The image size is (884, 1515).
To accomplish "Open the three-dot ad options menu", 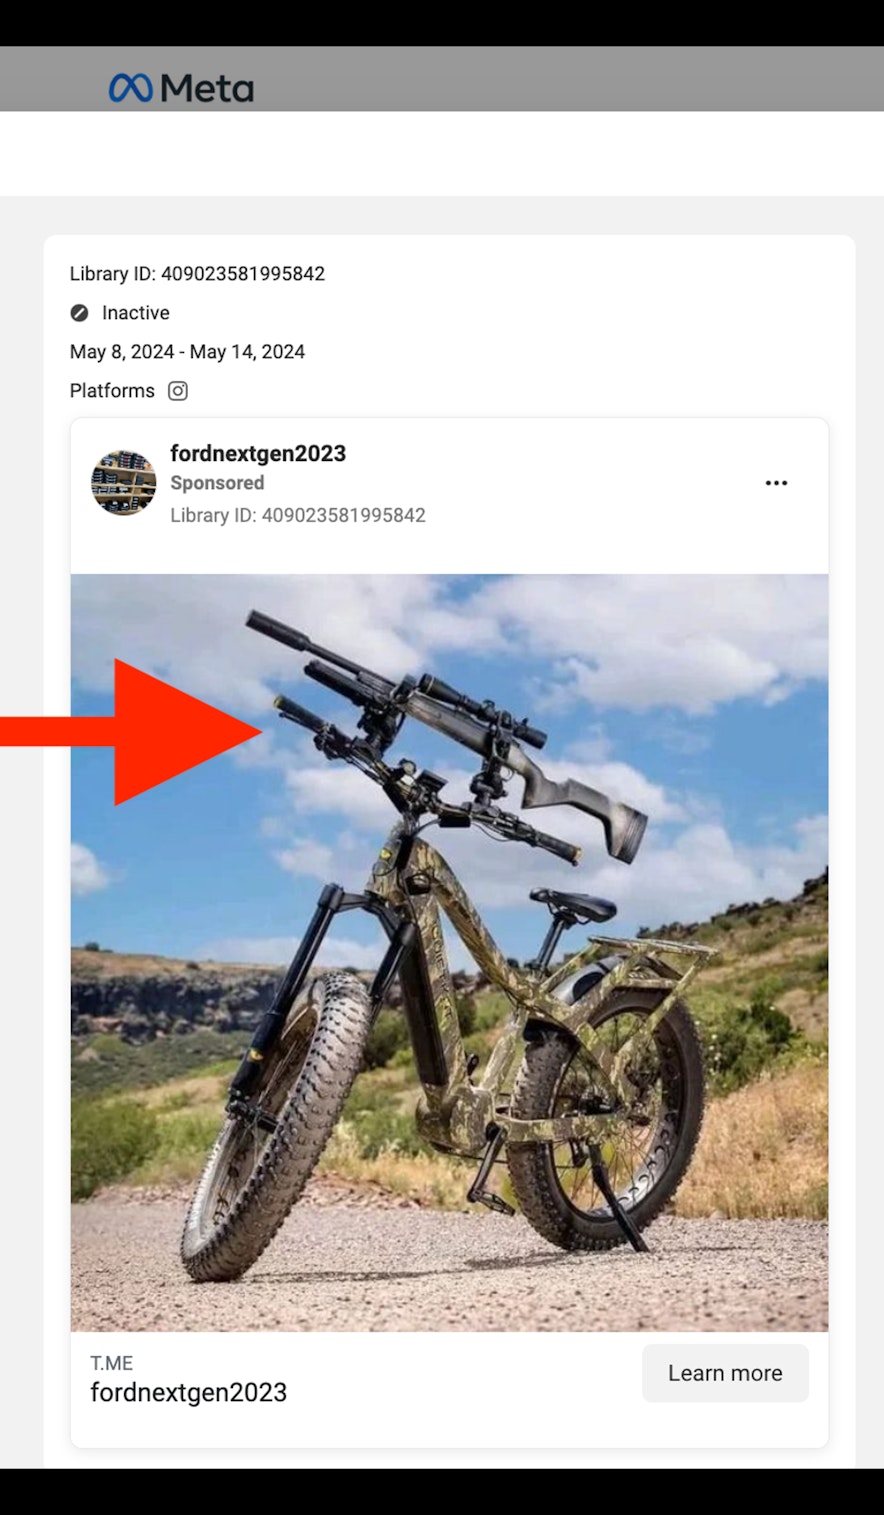I will [x=776, y=483].
